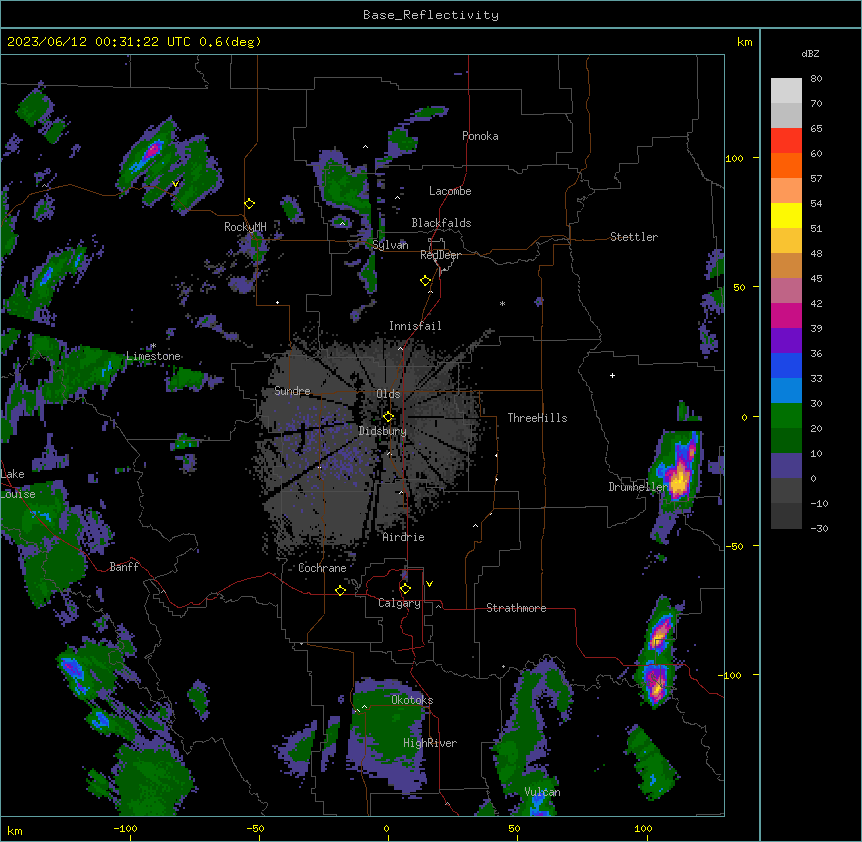Click the Stettler city label
This screenshot has height=842, width=862.
tap(634, 237)
